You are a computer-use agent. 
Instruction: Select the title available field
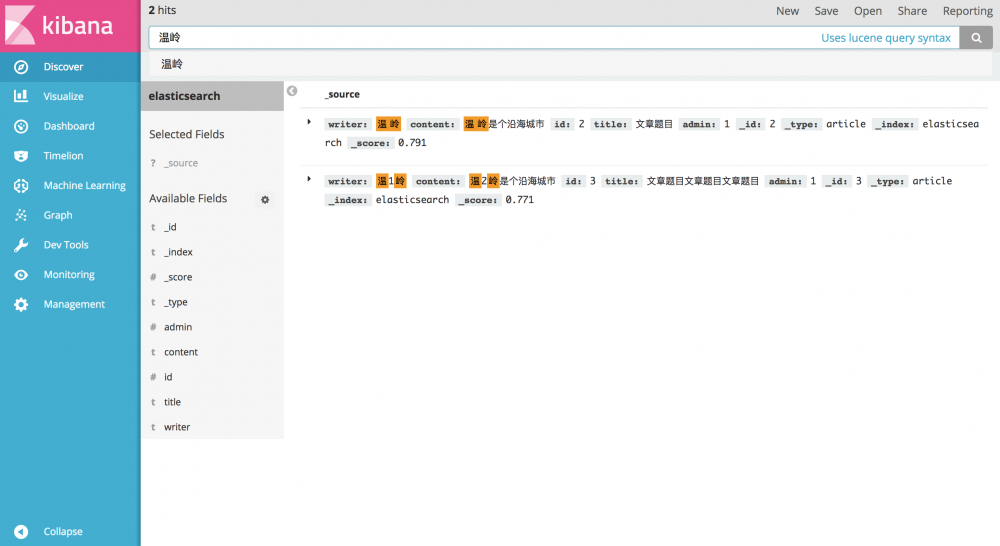(172, 402)
